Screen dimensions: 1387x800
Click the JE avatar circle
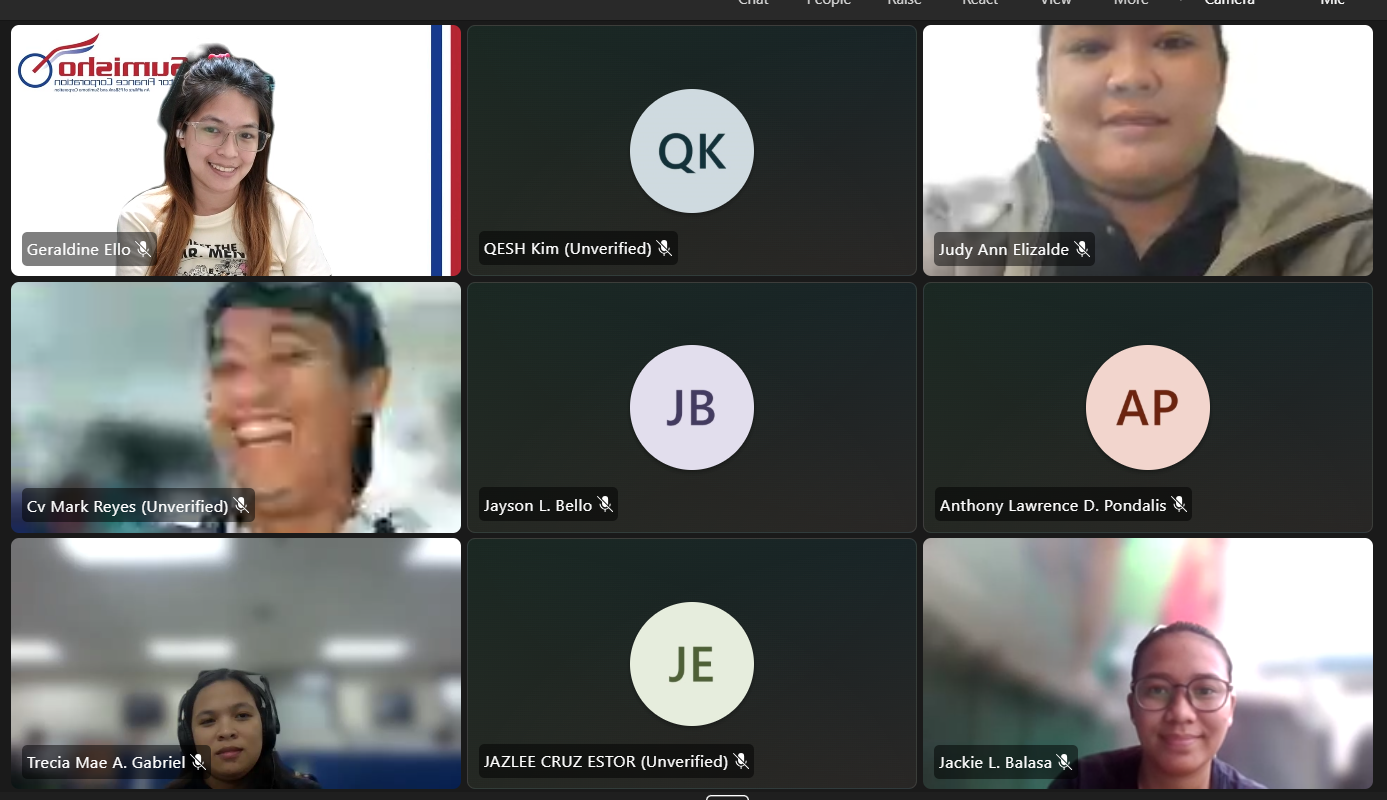pyautogui.click(x=692, y=664)
